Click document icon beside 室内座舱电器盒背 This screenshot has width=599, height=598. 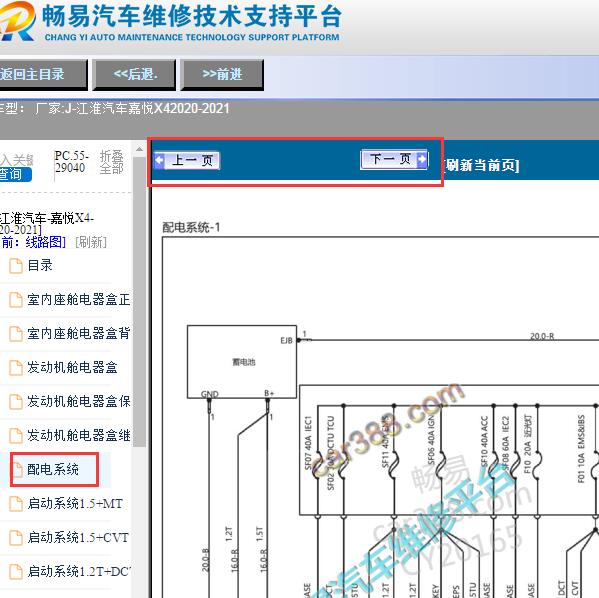click(x=16, y=334)
